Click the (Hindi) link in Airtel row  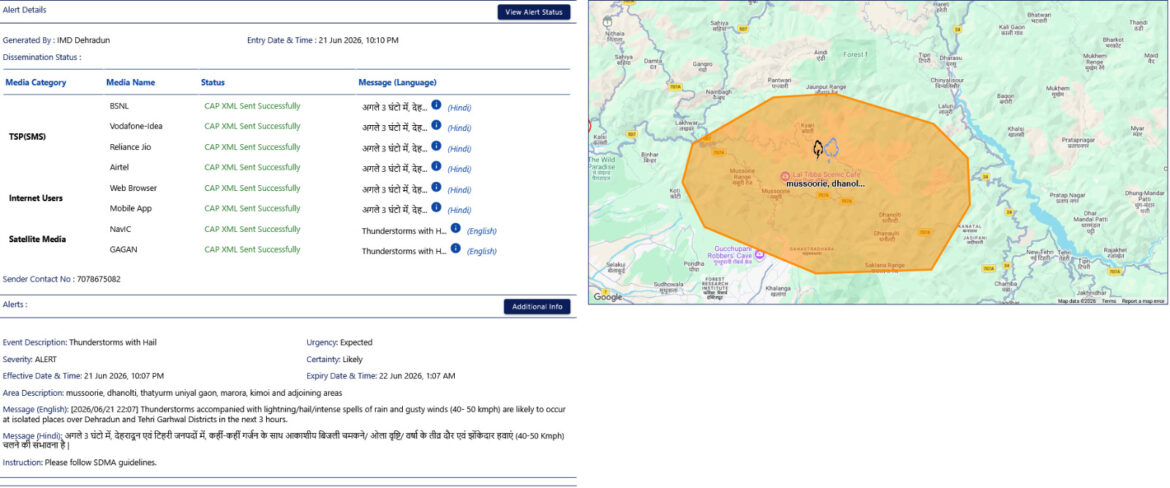tap(459, 169)
